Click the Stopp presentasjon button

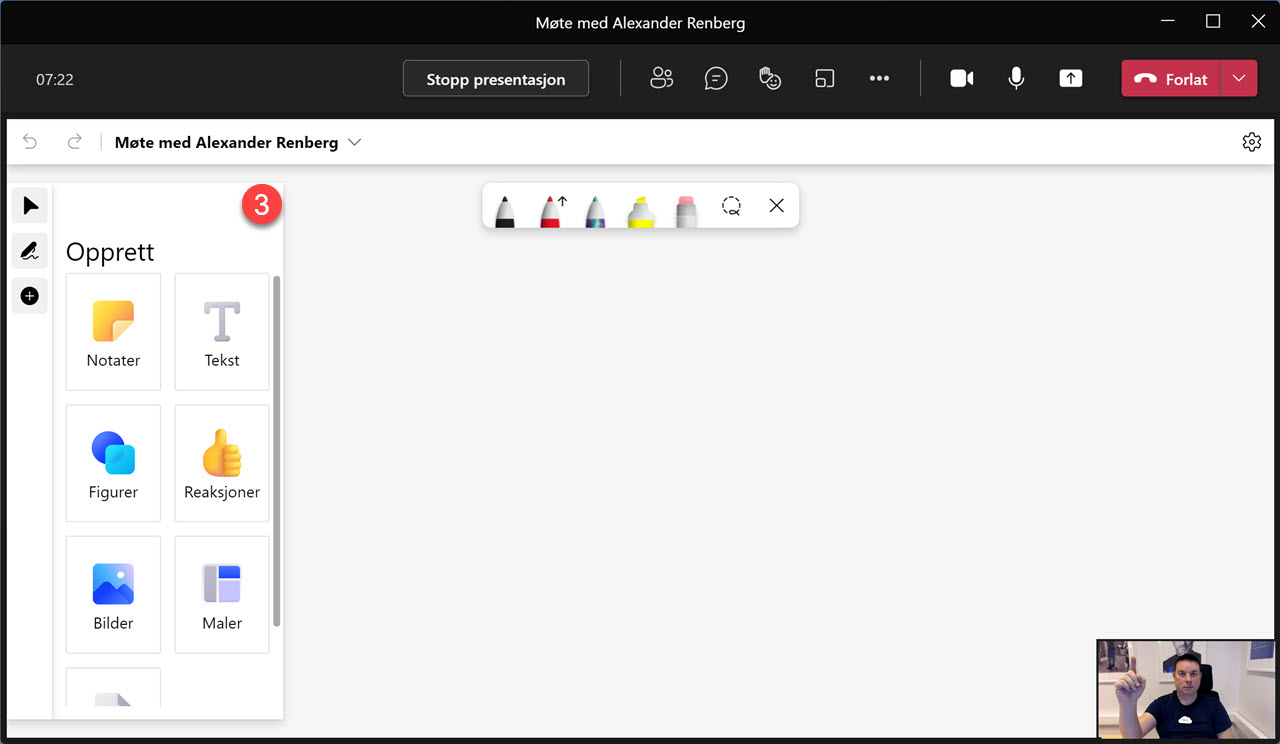tap(496, 79)
